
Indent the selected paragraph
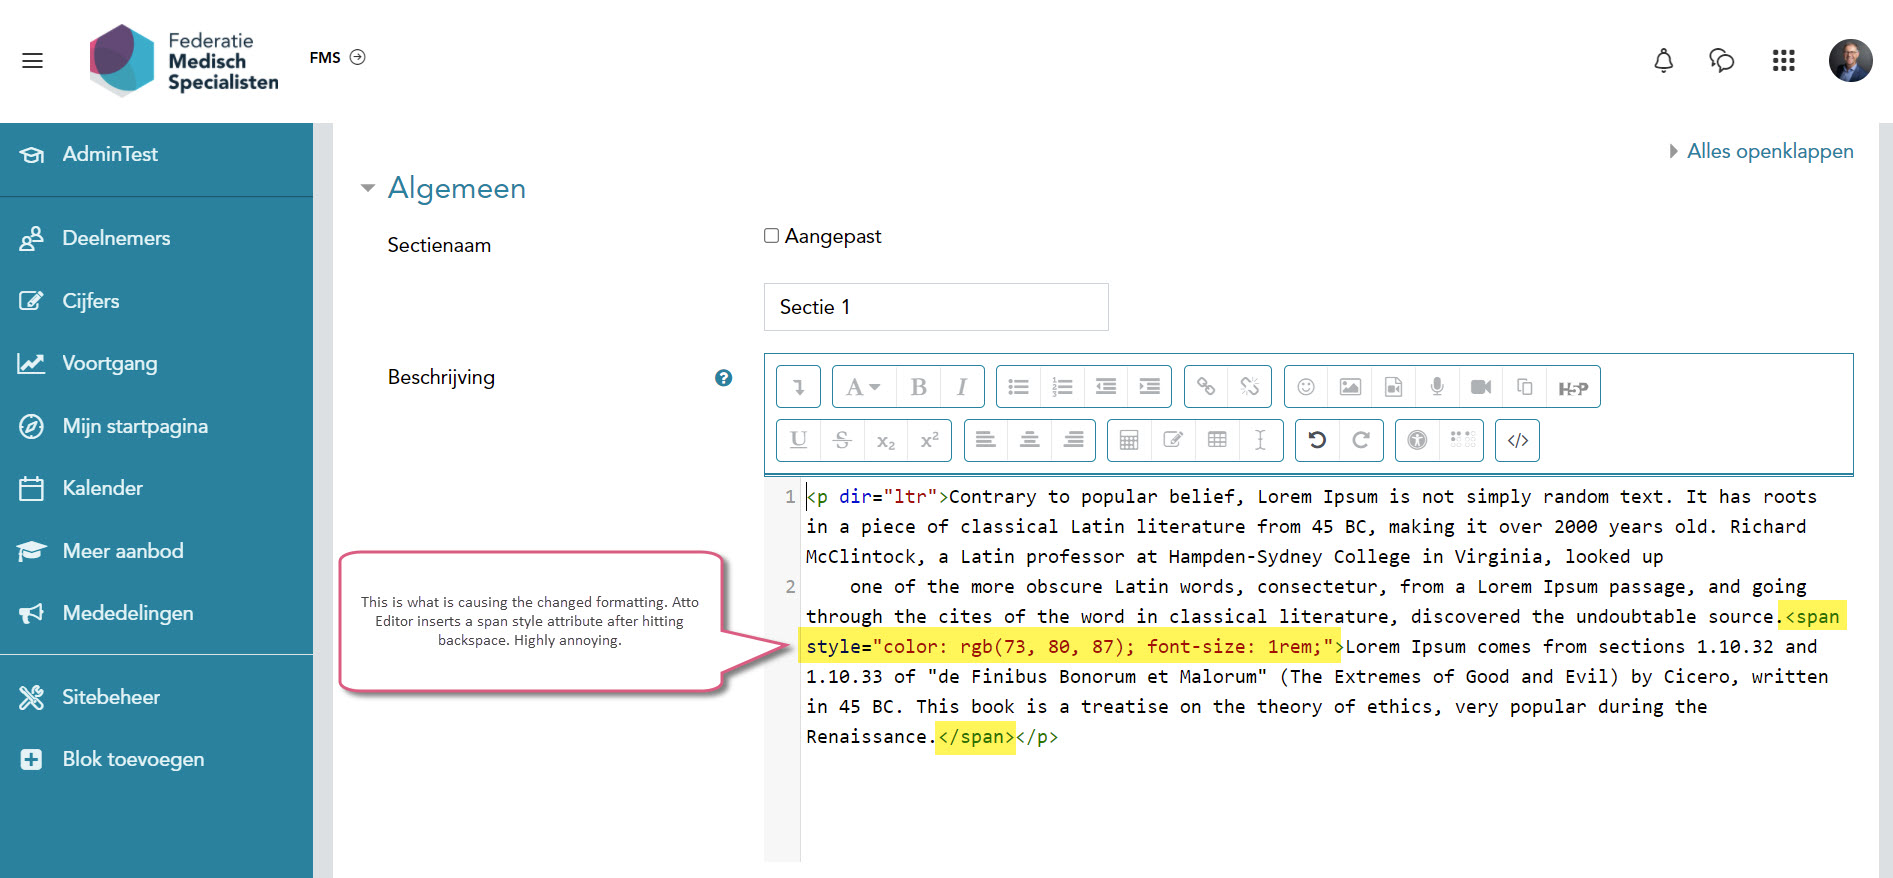coord(1150,387)
